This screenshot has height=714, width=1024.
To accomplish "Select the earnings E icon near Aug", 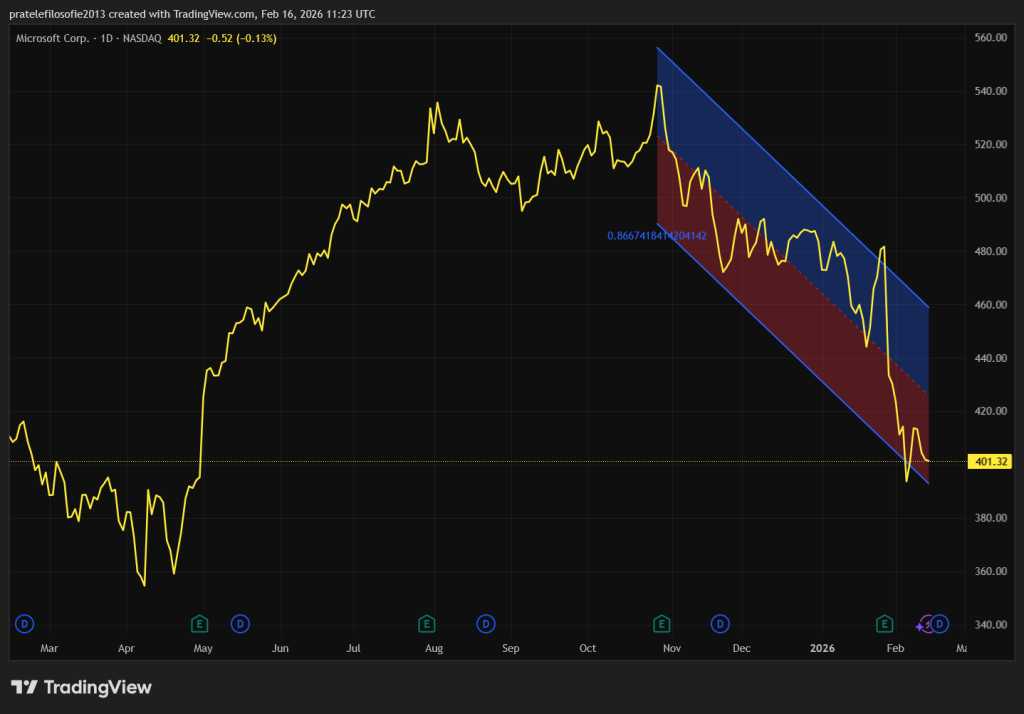I will (x=426, y=624).
